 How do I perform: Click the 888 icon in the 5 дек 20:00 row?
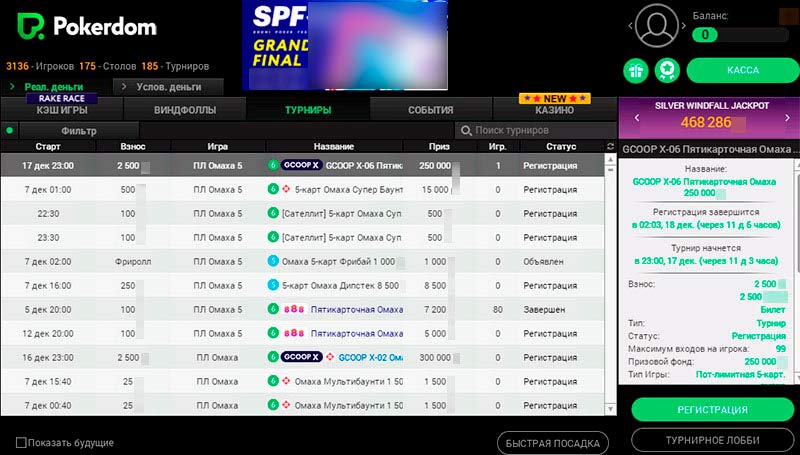click(x=294, y=309)
